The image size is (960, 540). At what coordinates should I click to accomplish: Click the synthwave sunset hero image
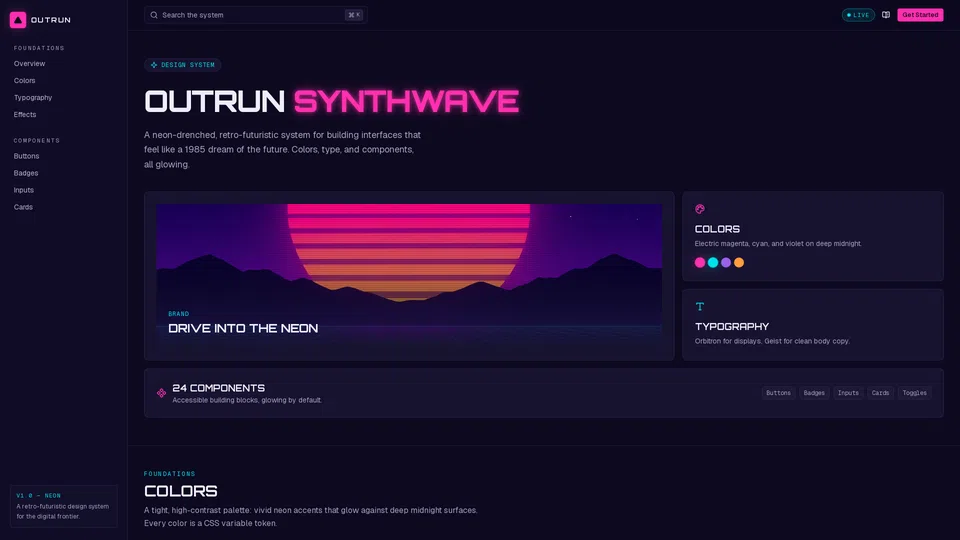pos(409,276)
